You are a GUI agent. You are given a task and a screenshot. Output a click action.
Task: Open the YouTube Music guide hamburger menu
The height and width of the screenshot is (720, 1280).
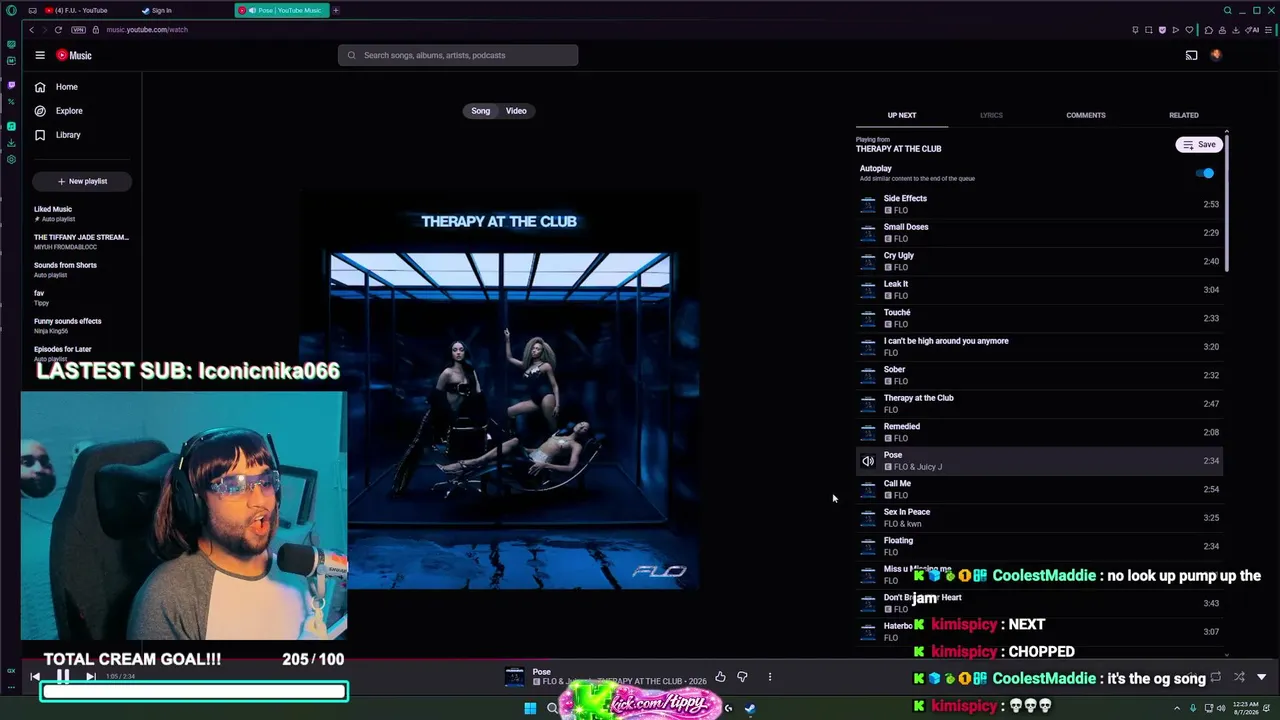40,55
